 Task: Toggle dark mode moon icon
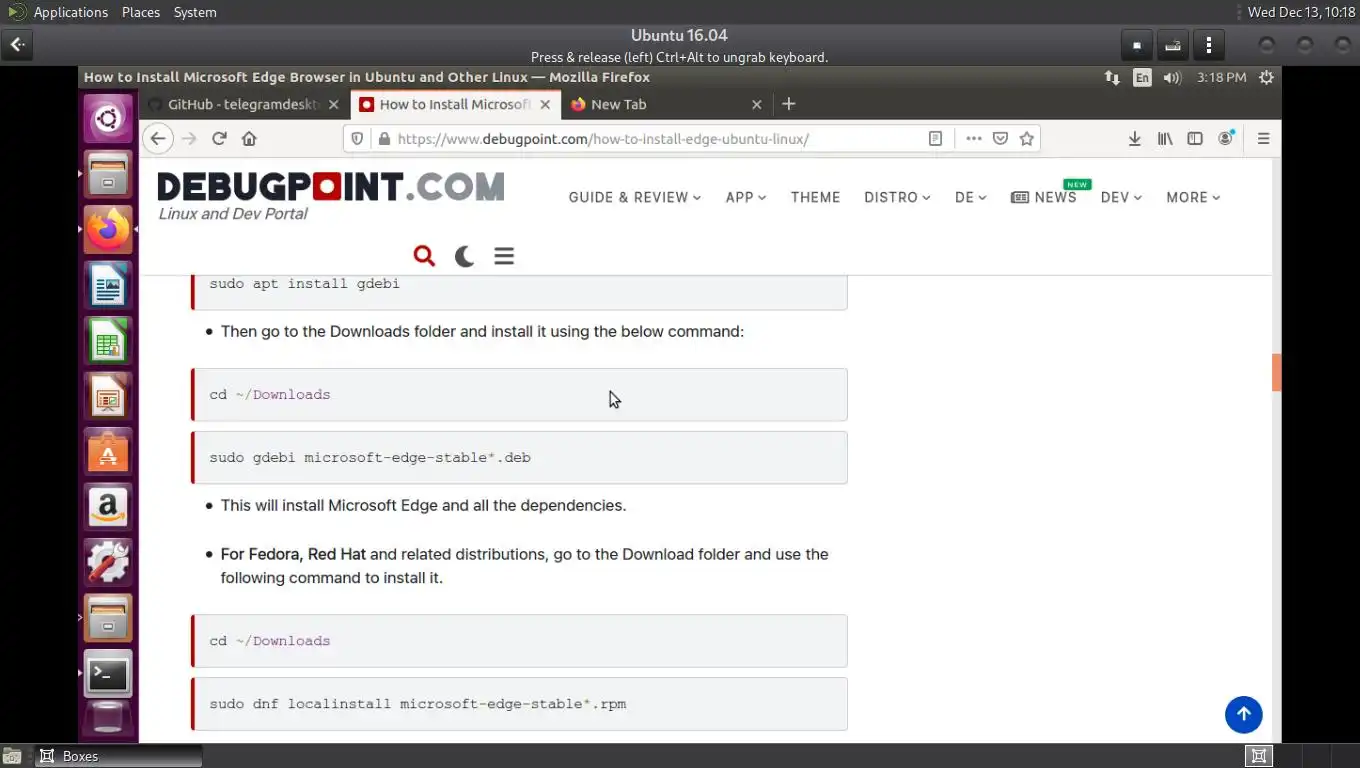pyautogui.click(x=464, y=256)
